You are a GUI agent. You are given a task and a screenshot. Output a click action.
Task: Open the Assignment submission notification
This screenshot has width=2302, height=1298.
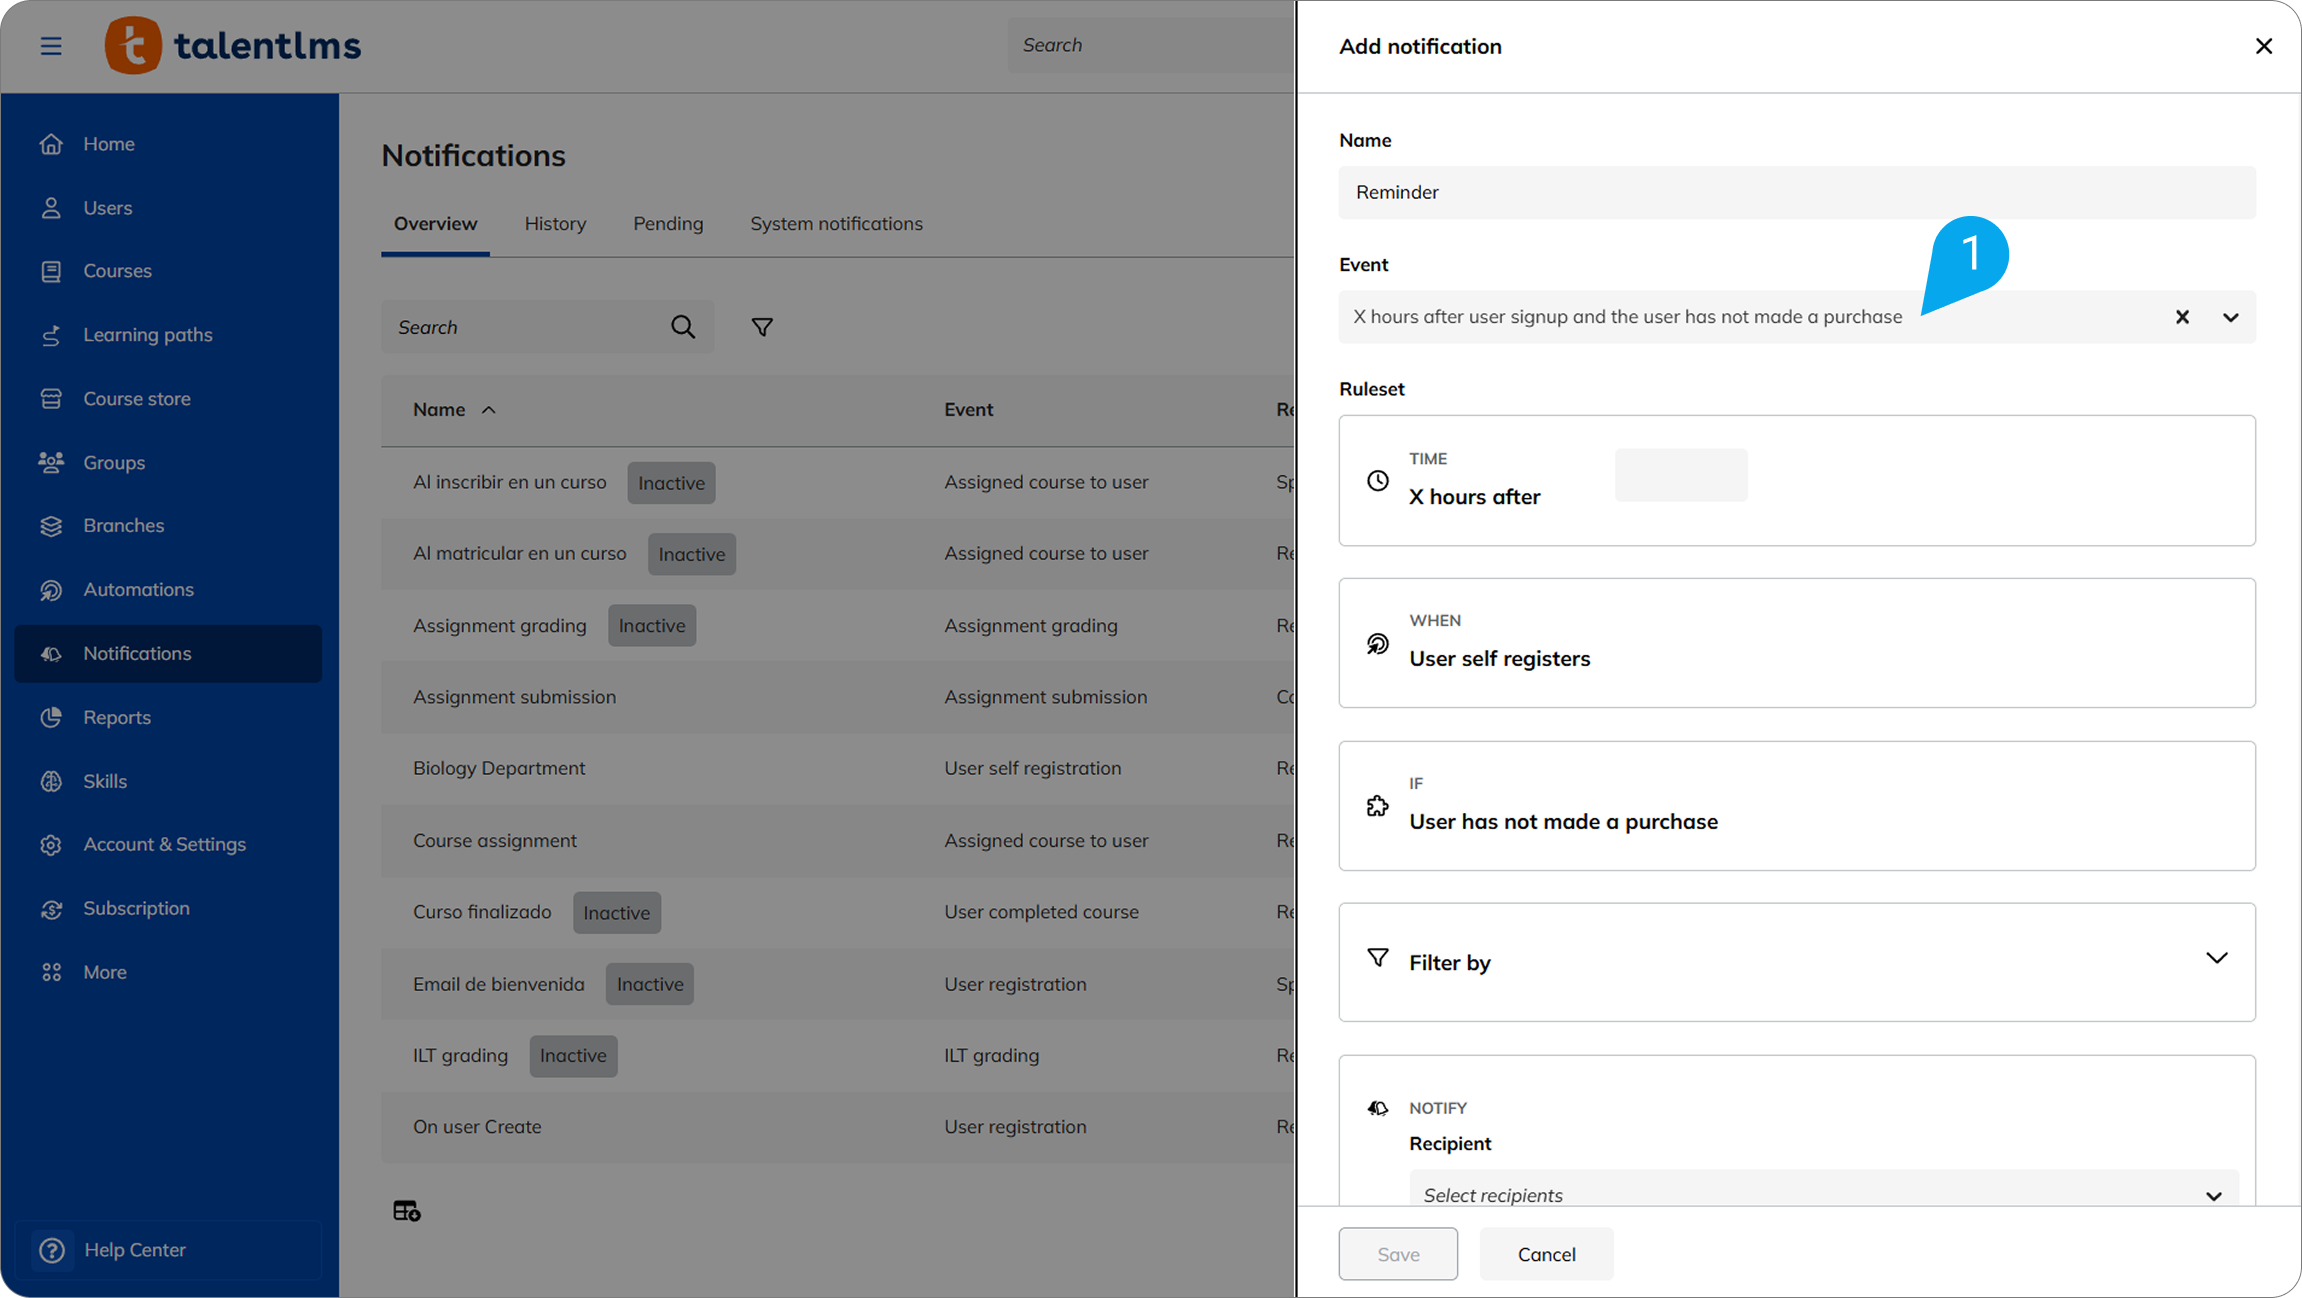point(514,697)
